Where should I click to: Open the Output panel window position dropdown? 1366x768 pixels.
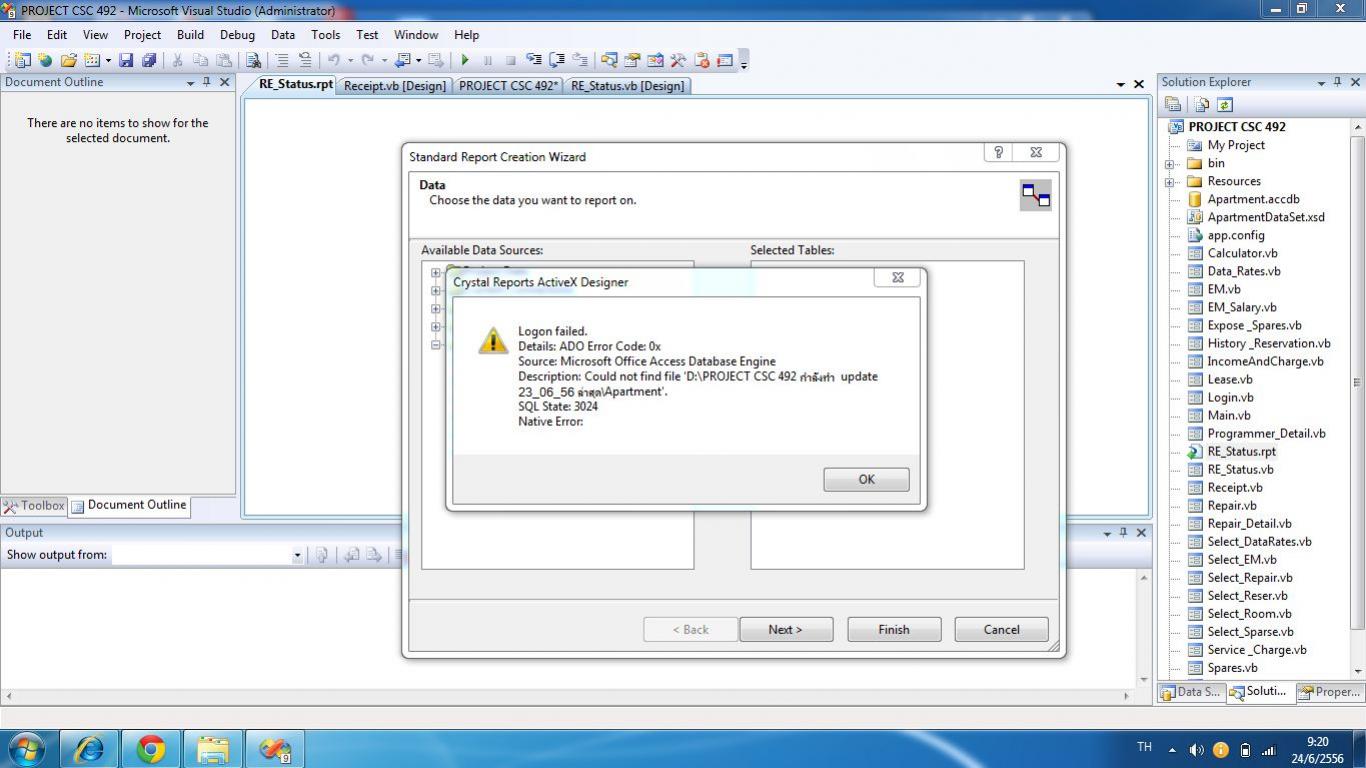pyautogui.click(x=1107, y=534)
